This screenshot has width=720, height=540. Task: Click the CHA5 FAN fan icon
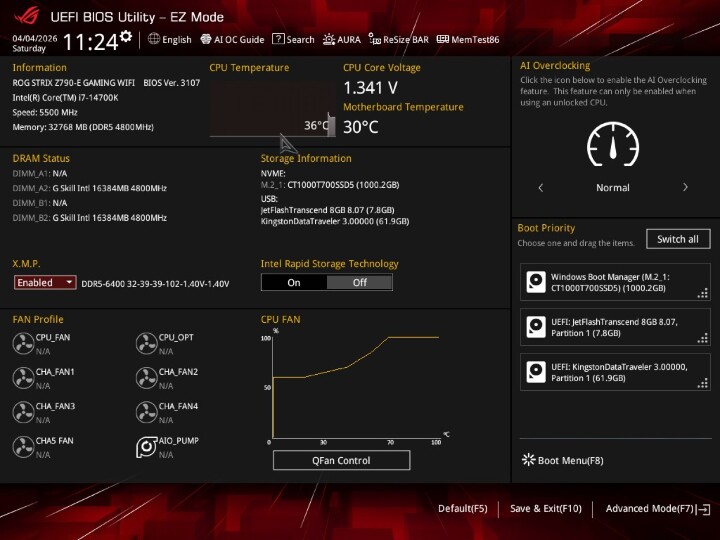(x=23, y=447)
